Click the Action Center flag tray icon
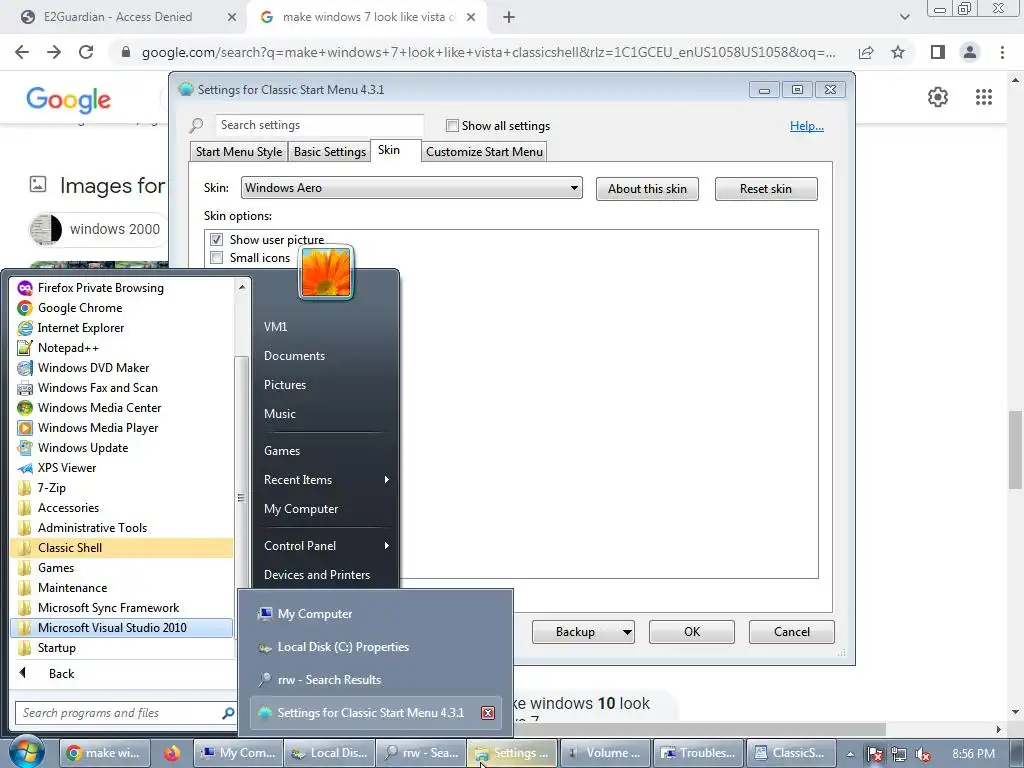The height and width of the screenshot is (768, 1024). pyautogui.click(x=874, y=754)
